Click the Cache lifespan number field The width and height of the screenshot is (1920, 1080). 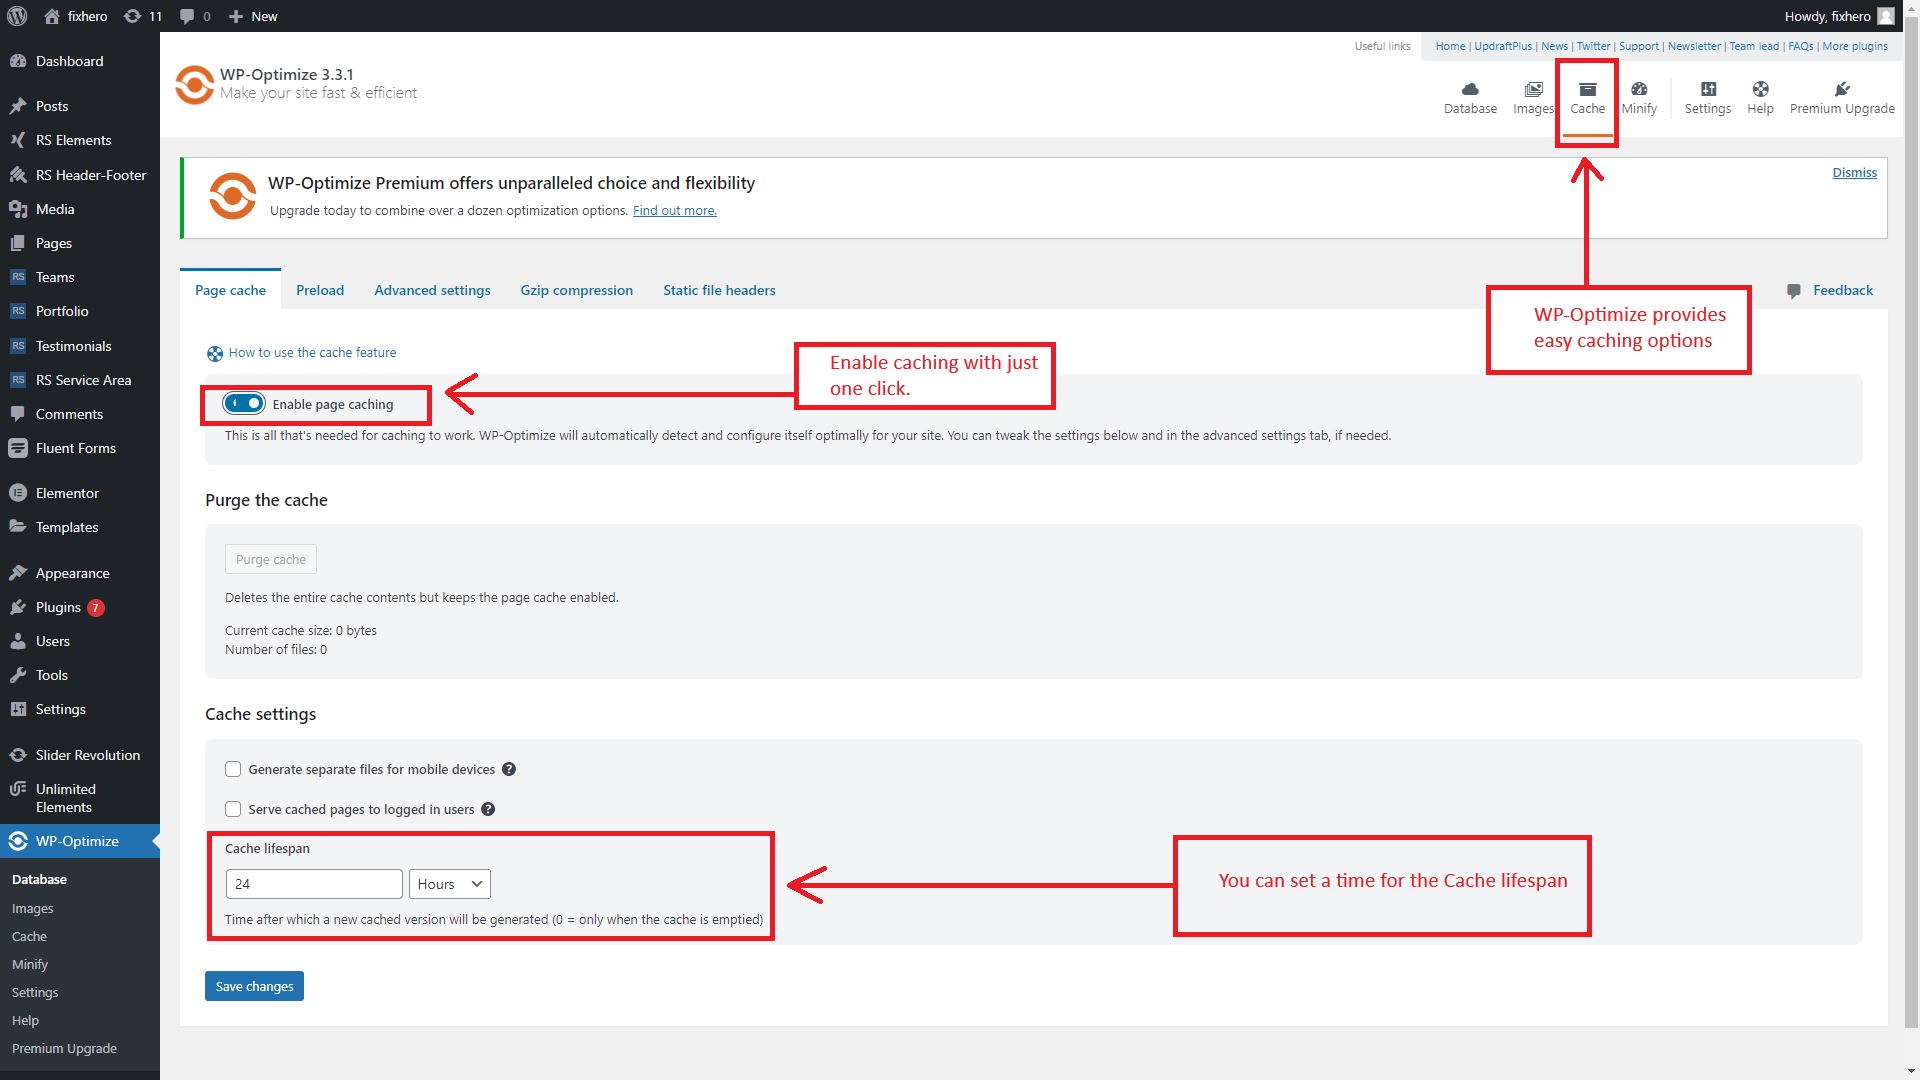[x=314, y=884]
